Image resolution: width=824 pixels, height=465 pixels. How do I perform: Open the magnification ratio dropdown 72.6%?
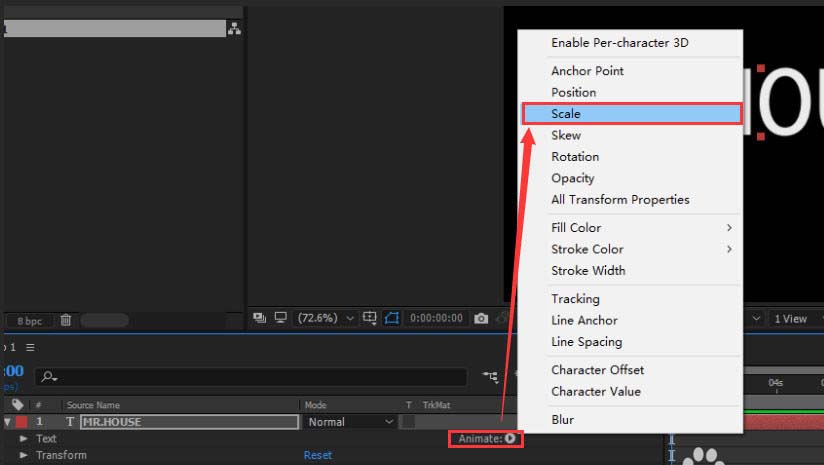coord(326,318)
